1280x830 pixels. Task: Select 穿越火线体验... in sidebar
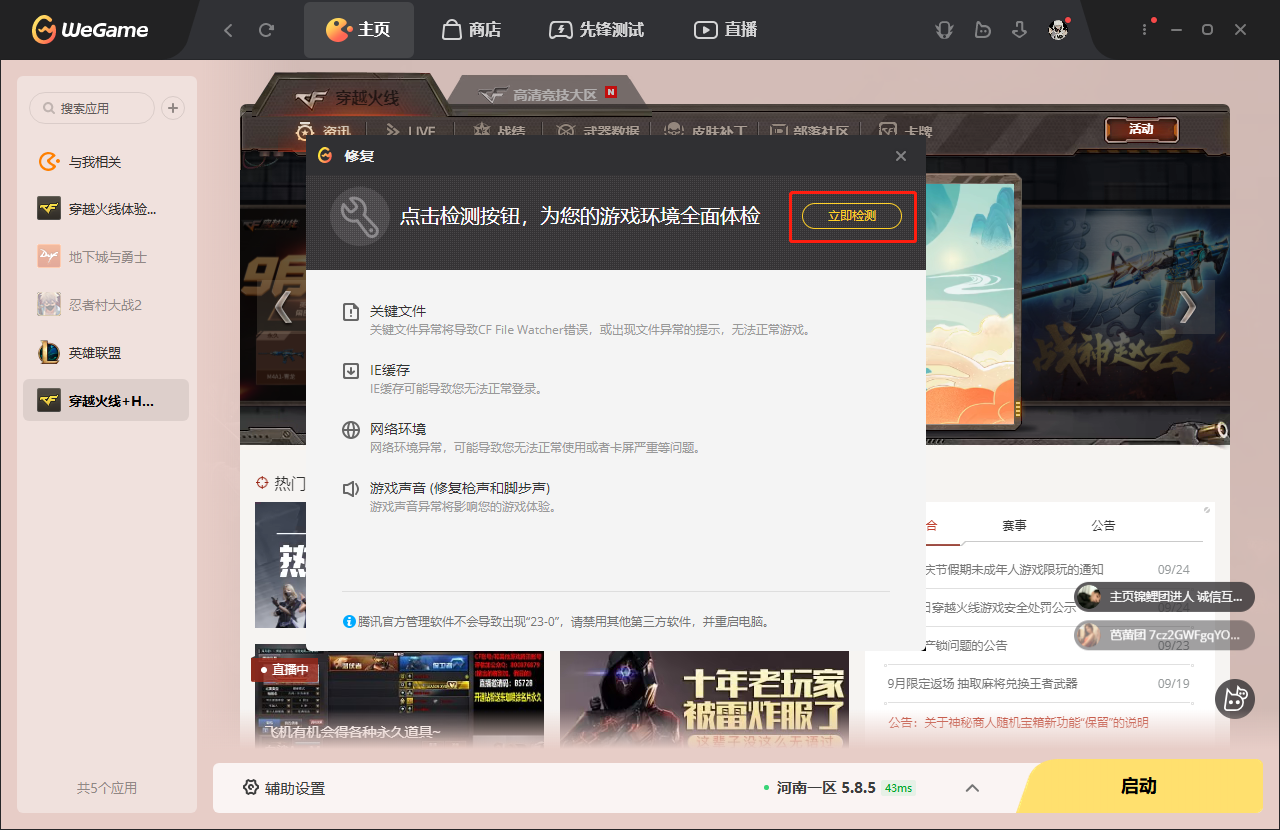[106, 209]
